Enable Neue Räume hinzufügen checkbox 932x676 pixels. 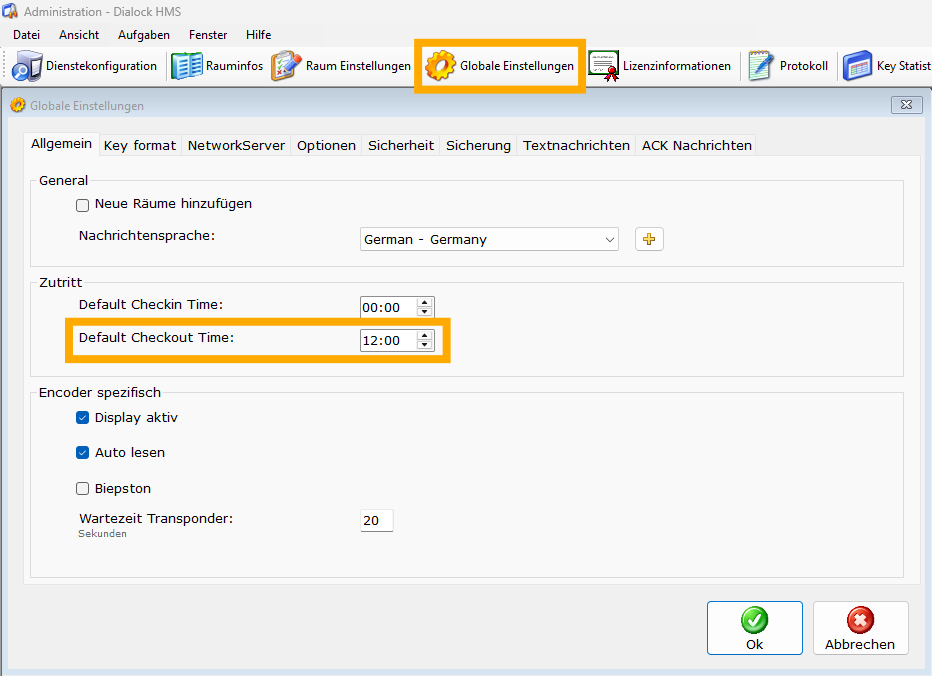click(x=83, y=205)
